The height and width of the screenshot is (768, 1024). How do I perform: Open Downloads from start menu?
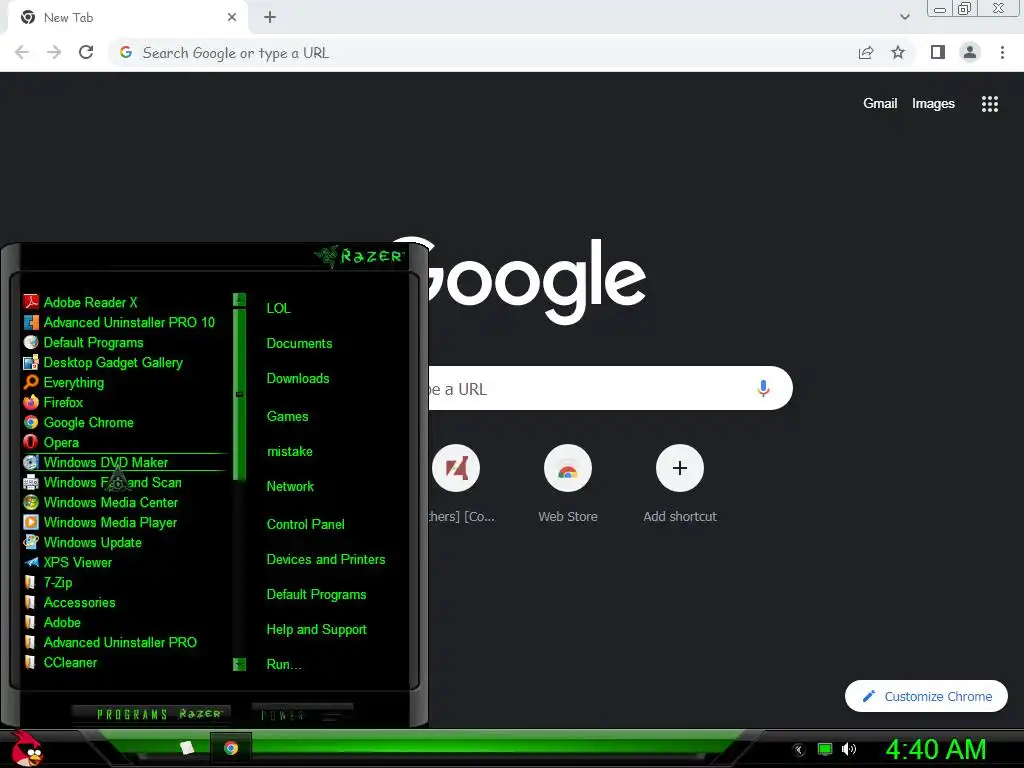tap(298, 379)
